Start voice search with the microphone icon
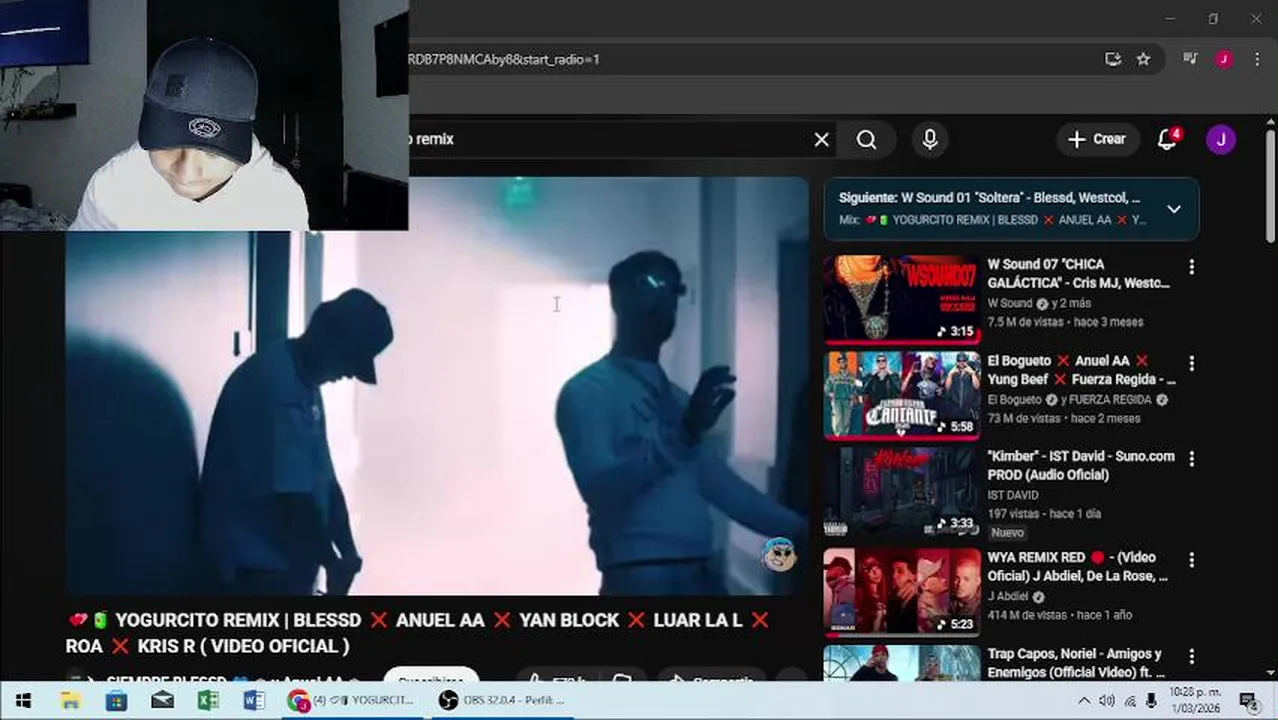The image size is (1278, 720). (930, 140)
